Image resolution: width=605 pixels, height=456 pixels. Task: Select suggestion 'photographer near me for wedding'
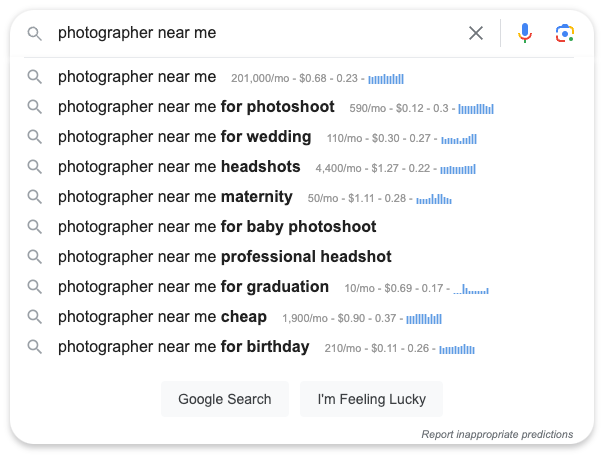pos(184,137)
